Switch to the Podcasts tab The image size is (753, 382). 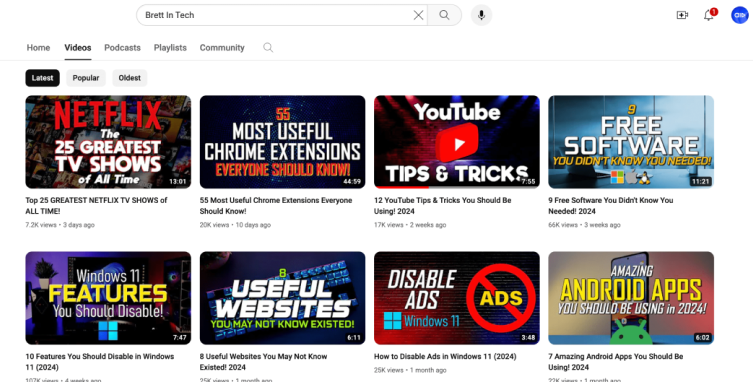click(x=122, y=48)
